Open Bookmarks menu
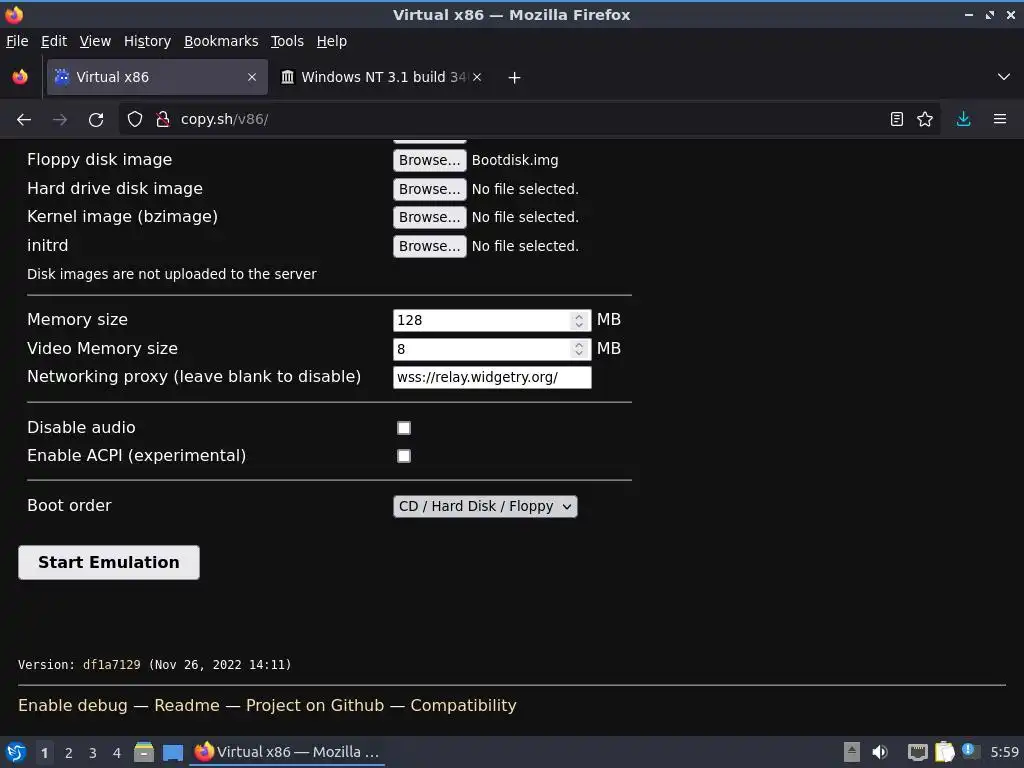The height and width of the screenshot is (768, 1024). click(221, 41)
